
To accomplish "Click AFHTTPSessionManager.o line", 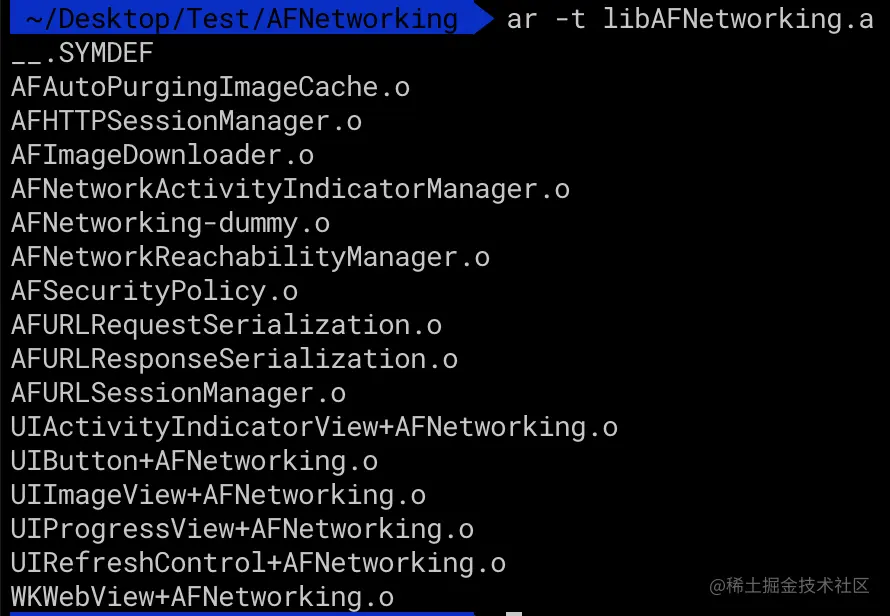I will 186,121.
